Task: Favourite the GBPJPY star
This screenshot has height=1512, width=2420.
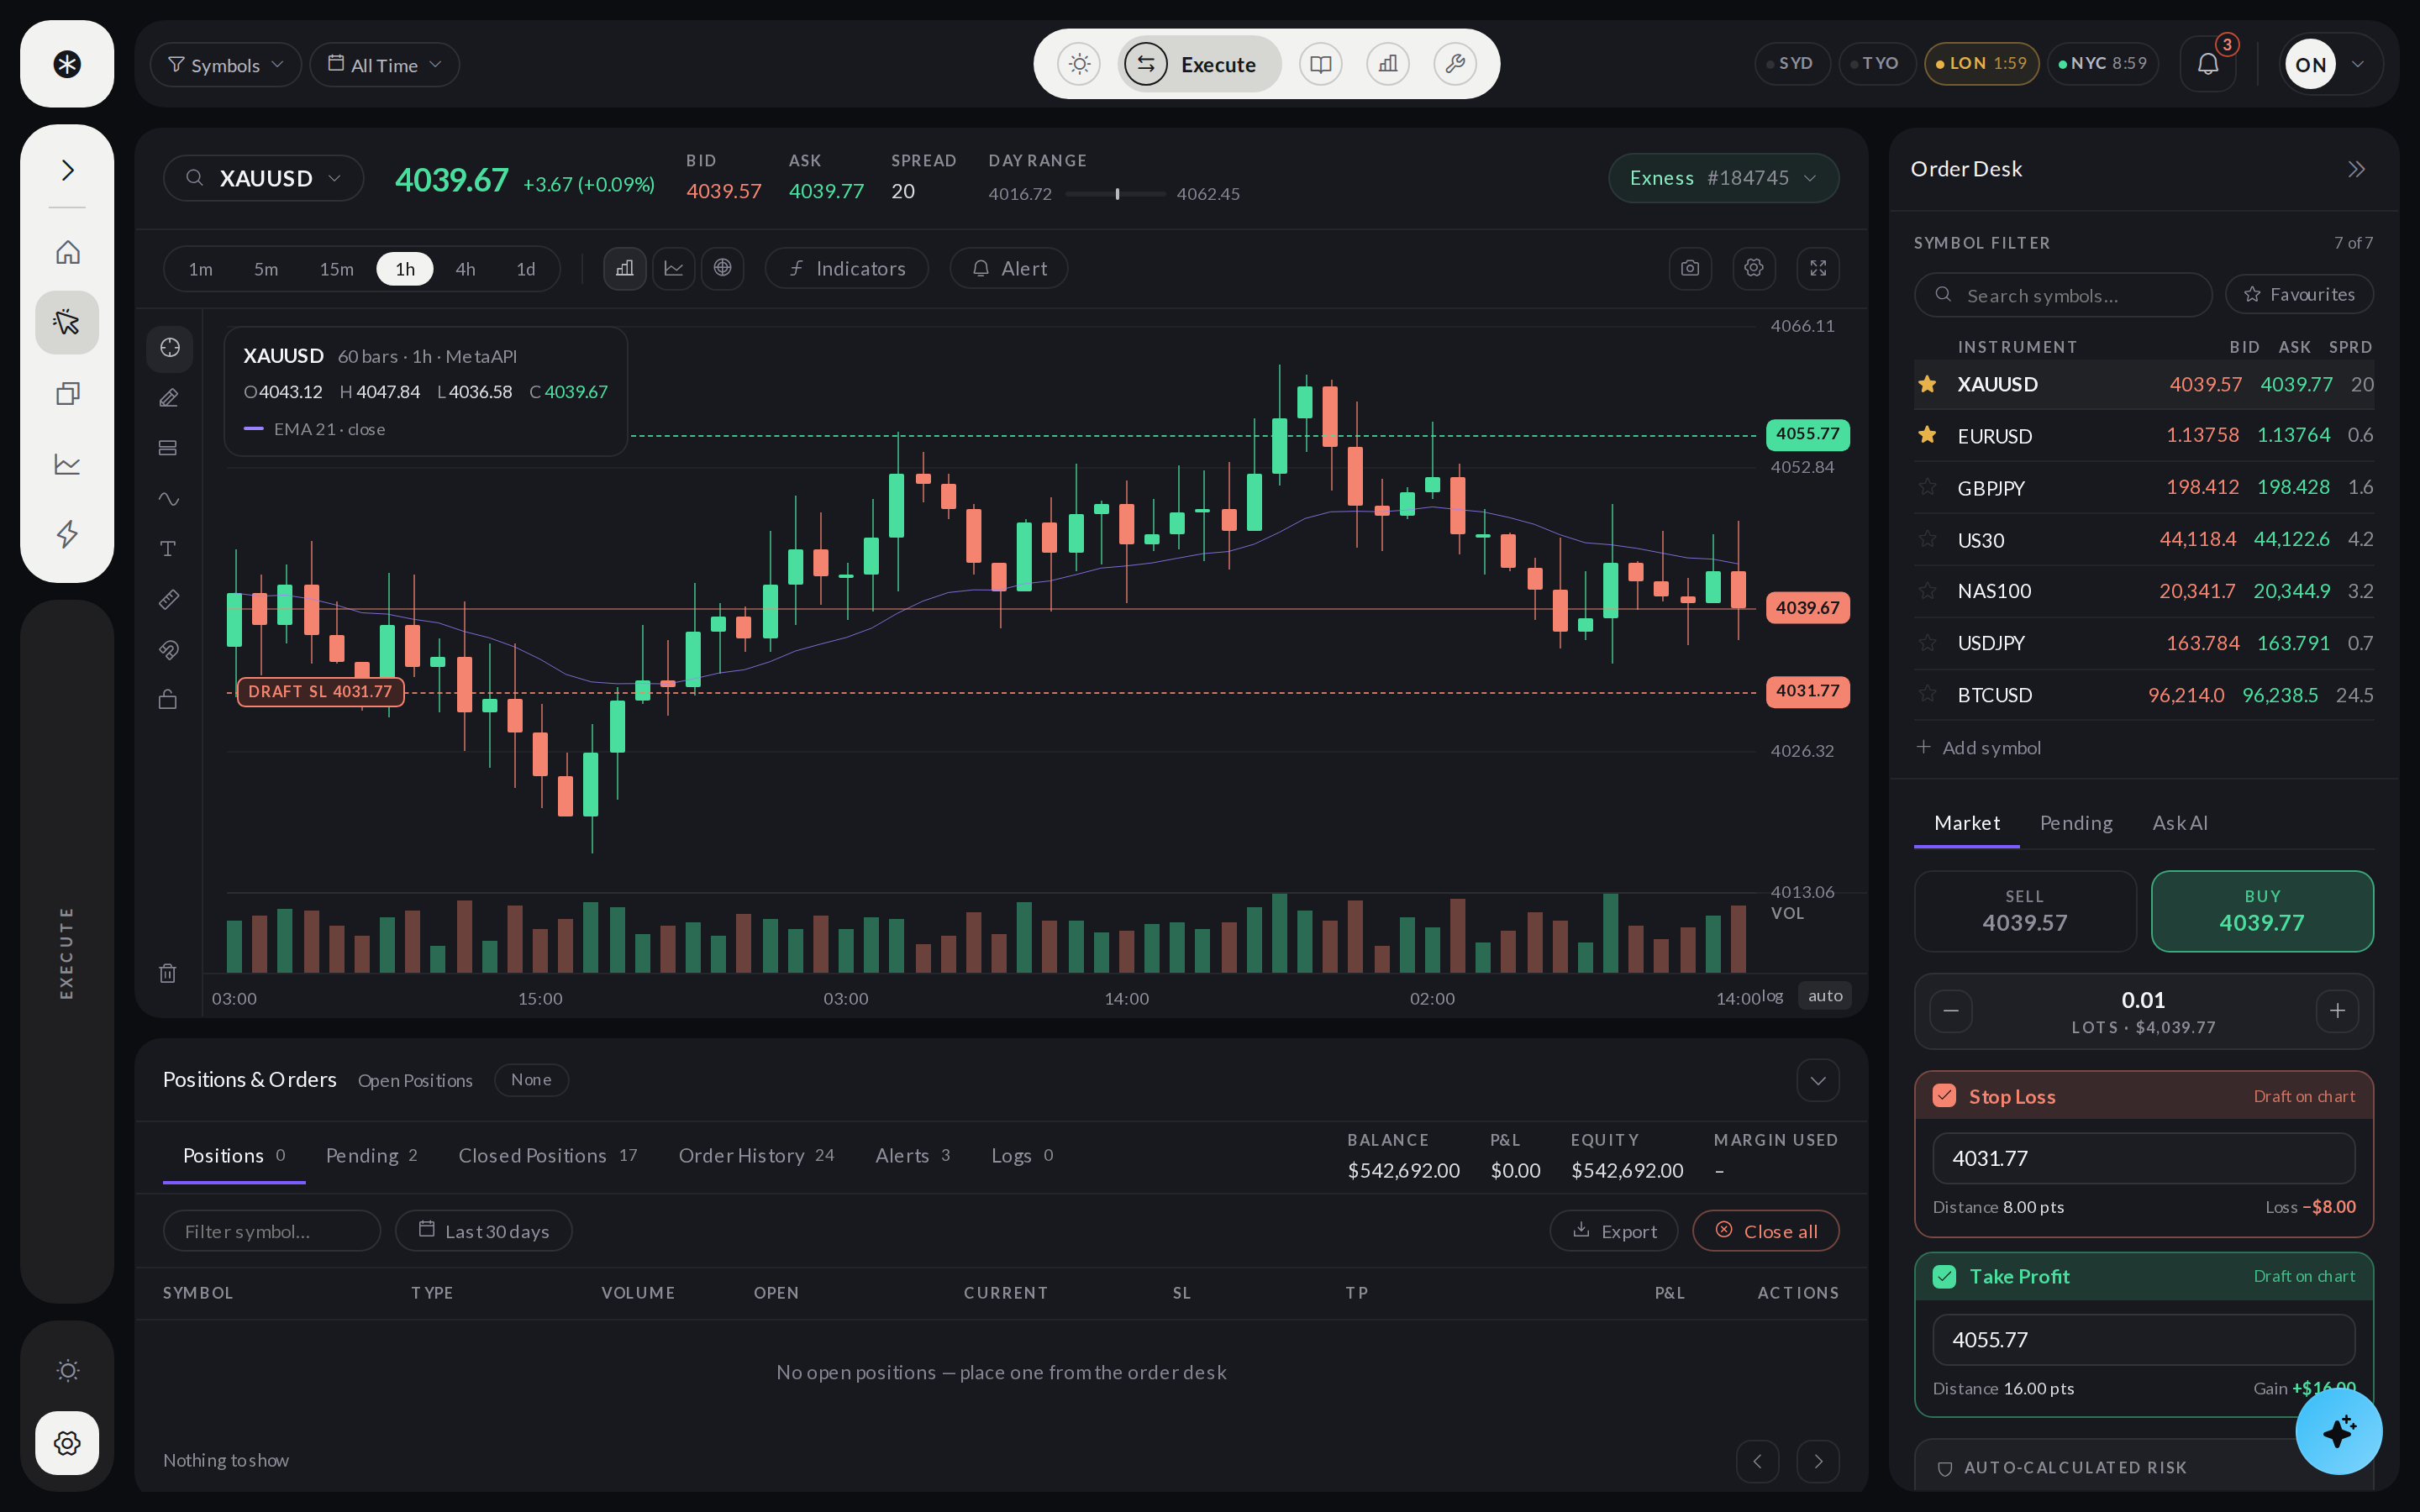Action: click(x=1927, y=487)
